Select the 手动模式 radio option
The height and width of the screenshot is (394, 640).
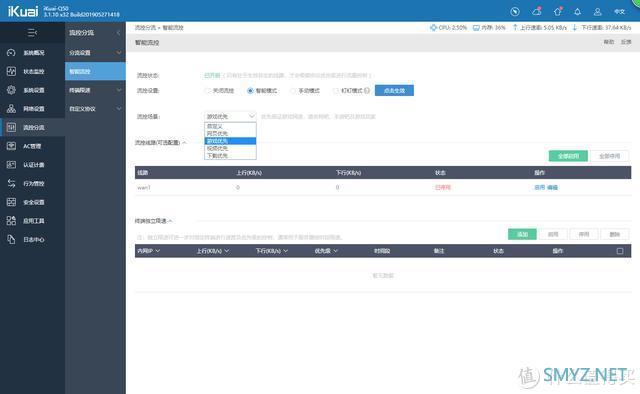pyautogui.click(x=293, y=91)
